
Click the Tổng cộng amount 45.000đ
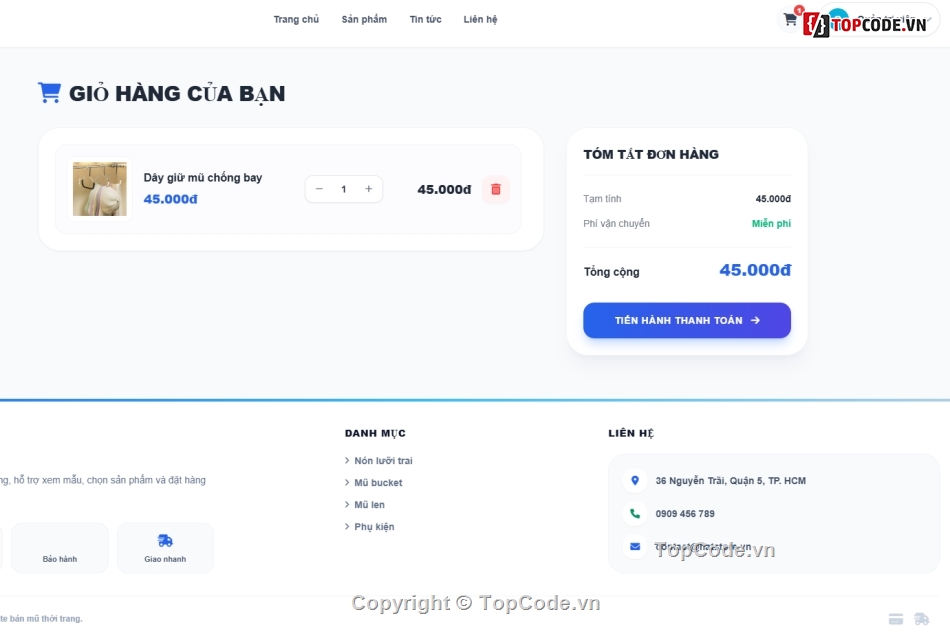tap(755, 270)
